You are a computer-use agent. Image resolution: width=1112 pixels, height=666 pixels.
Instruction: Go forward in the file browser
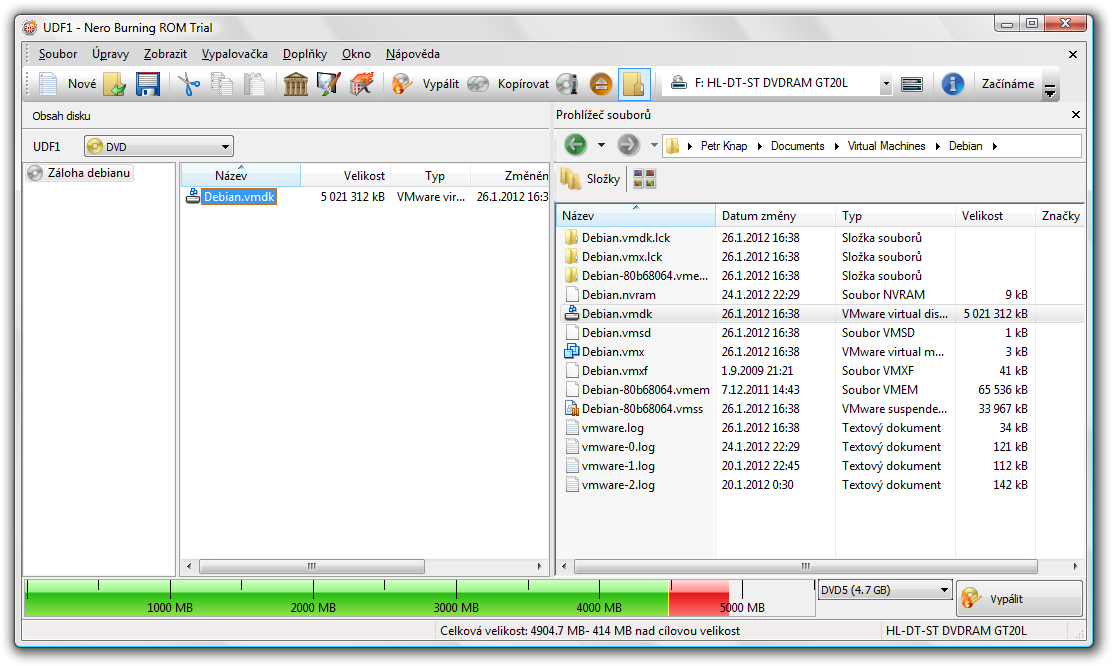pyautogui.click(x=628, y=145)
